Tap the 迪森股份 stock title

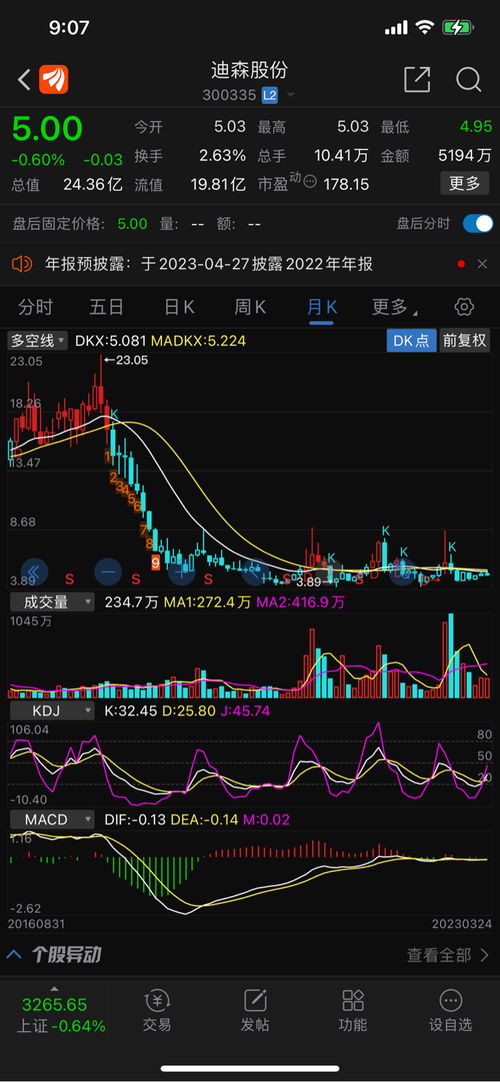point(250,70)
